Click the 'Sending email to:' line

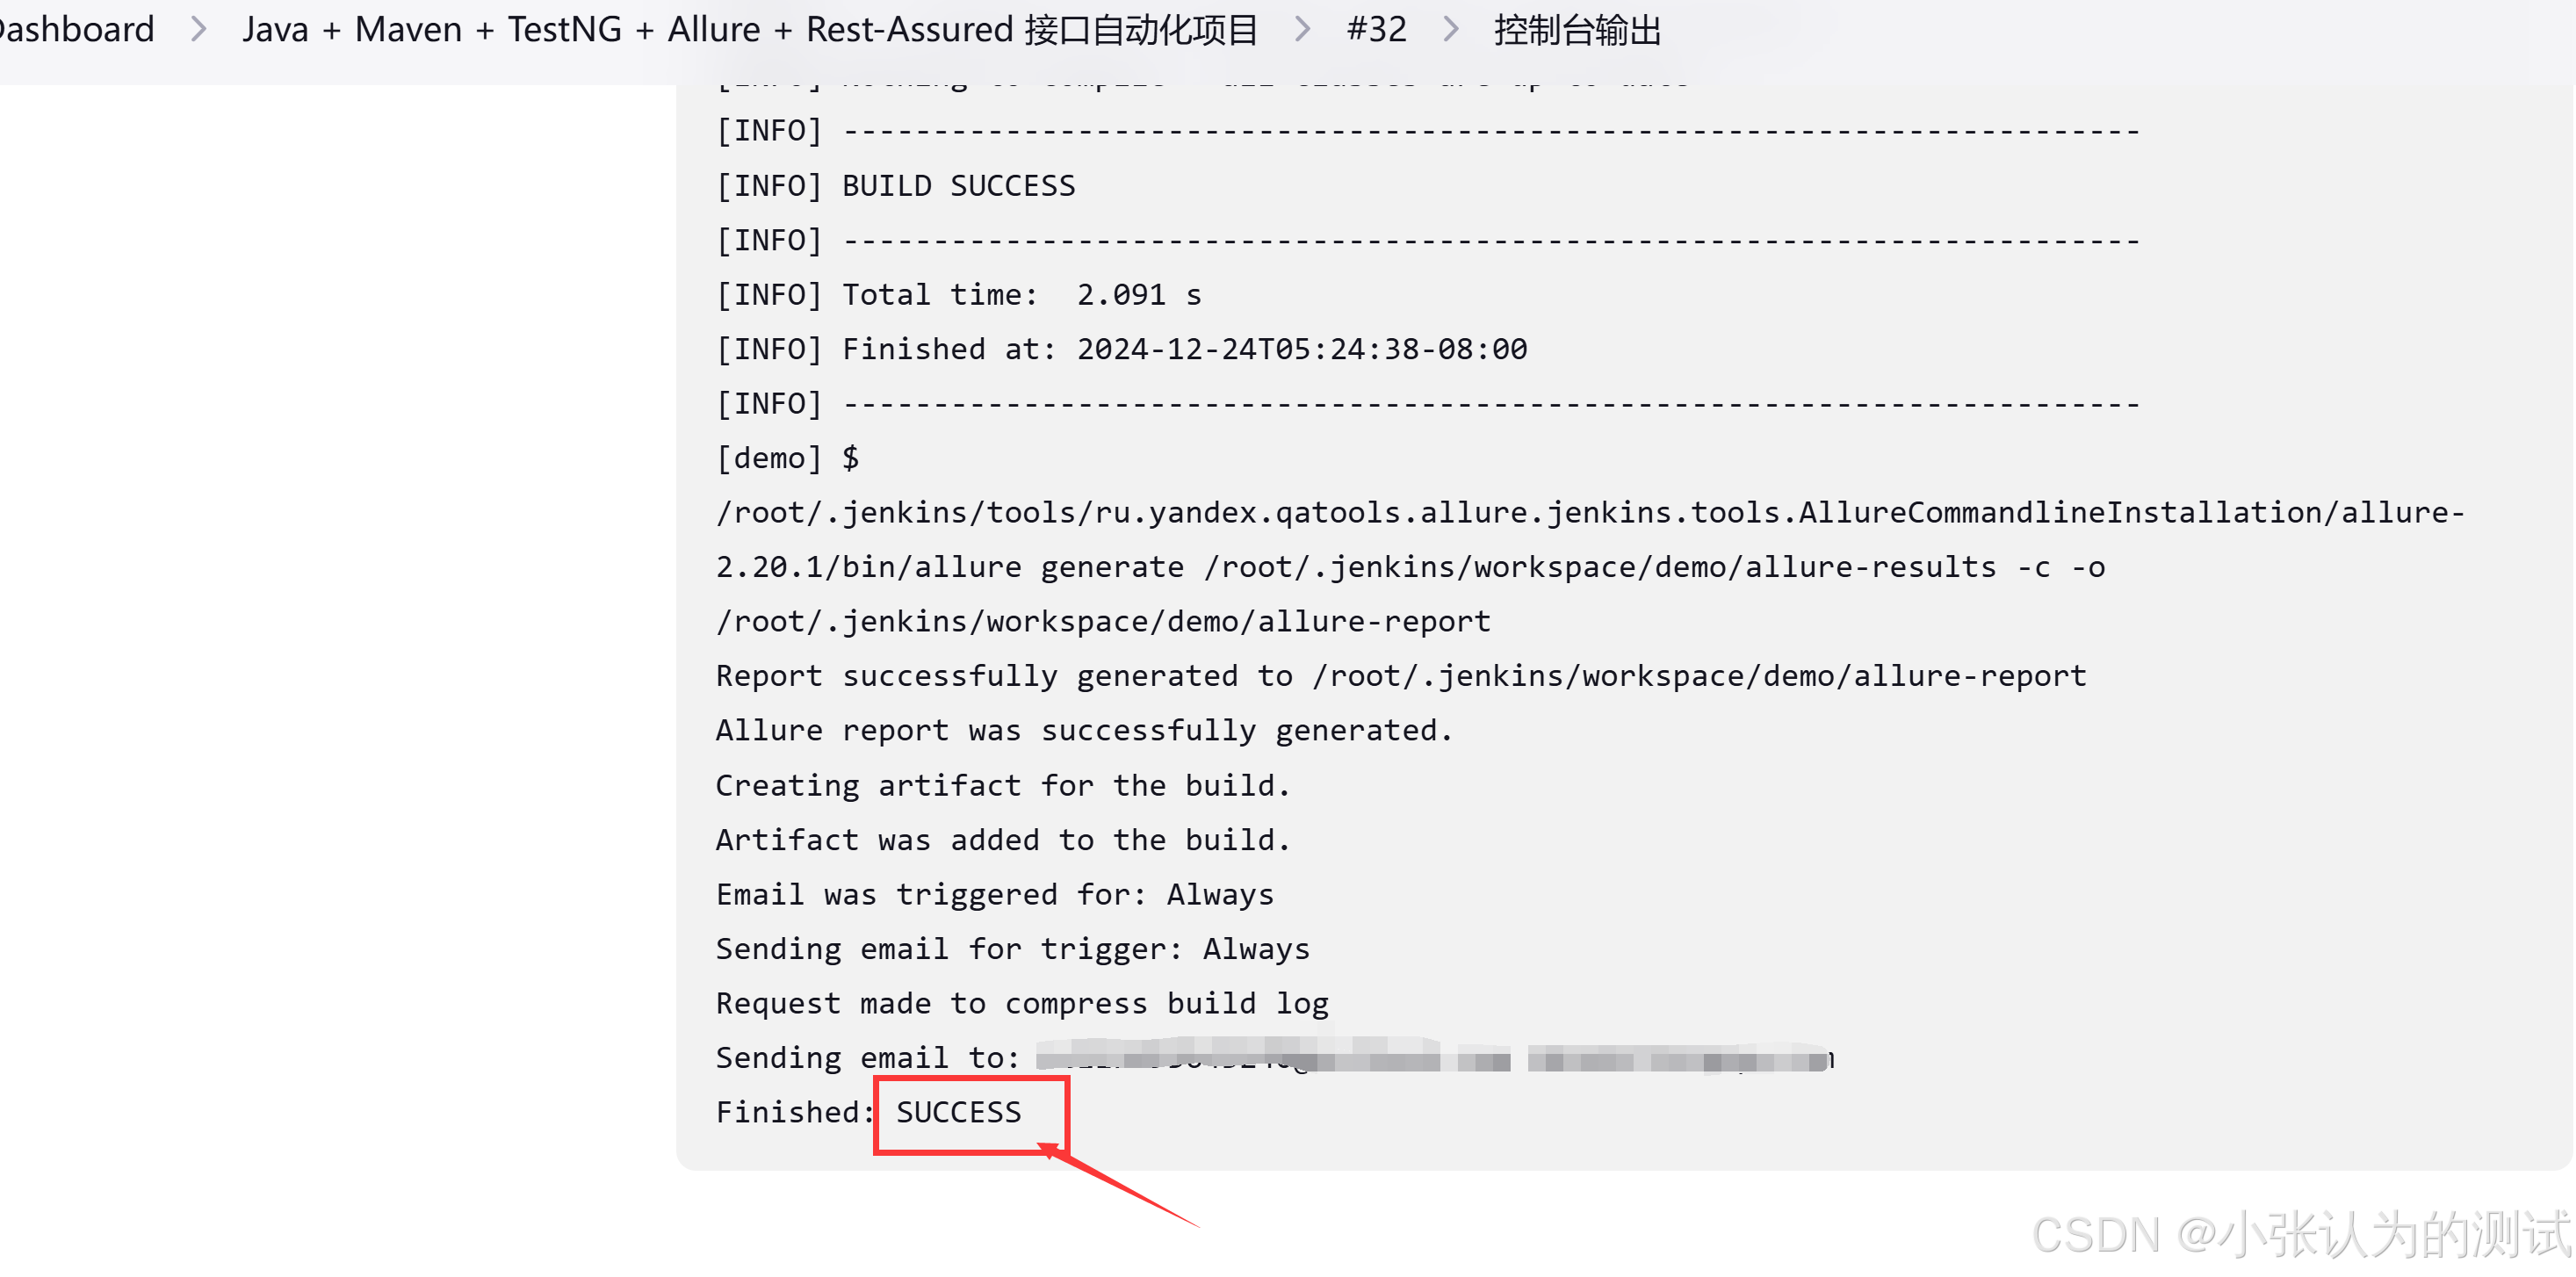1275,1058
